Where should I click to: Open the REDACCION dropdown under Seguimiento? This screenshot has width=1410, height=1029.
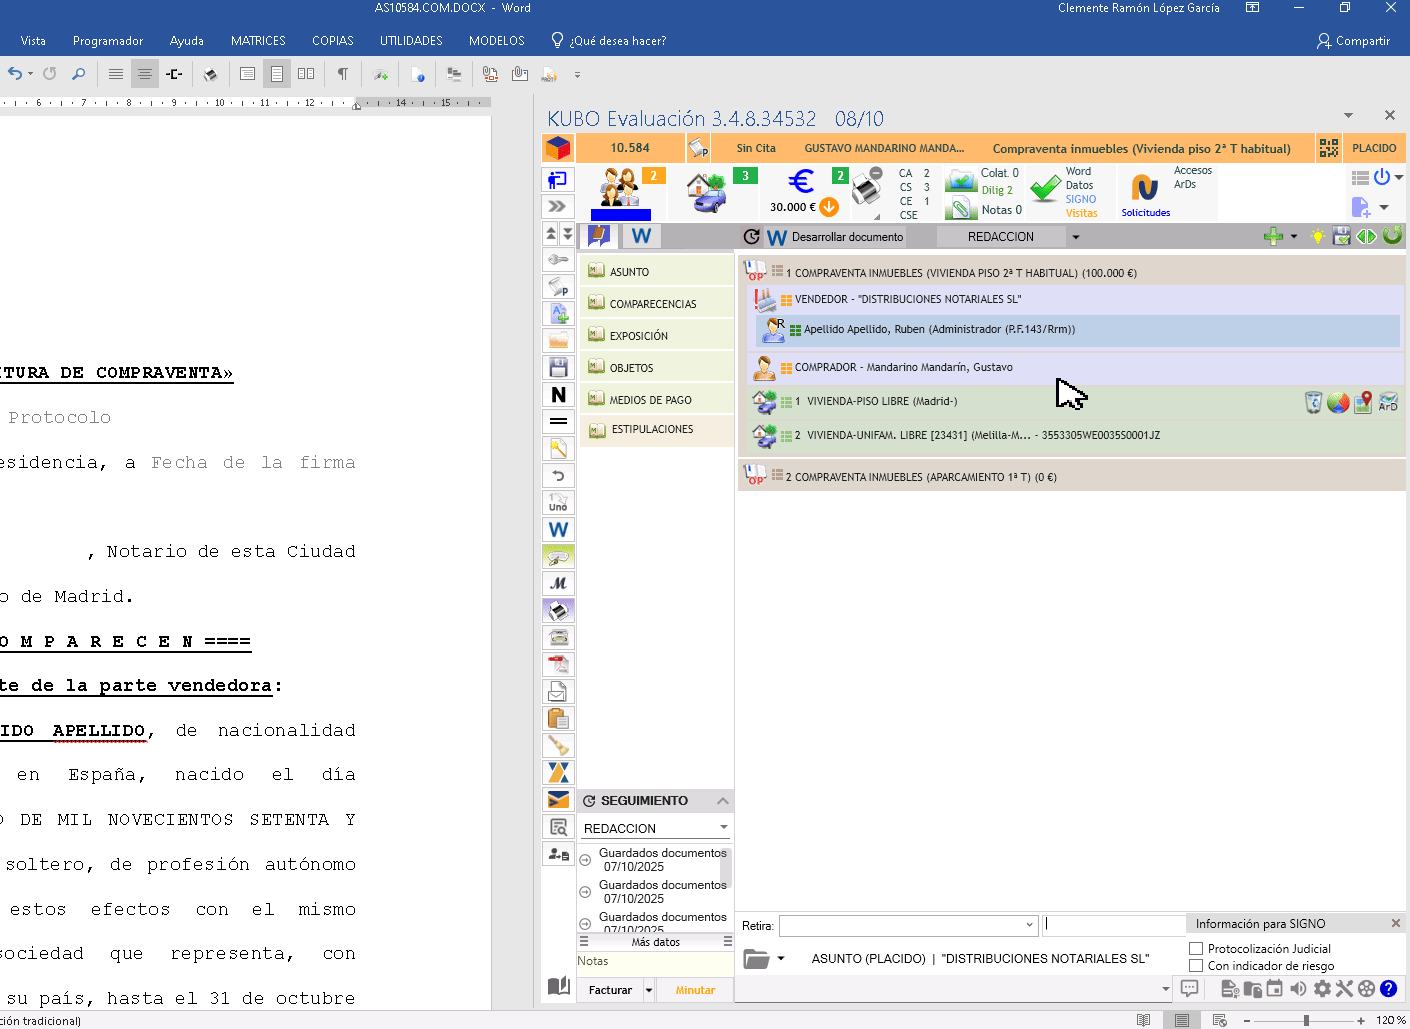(723, 828)
